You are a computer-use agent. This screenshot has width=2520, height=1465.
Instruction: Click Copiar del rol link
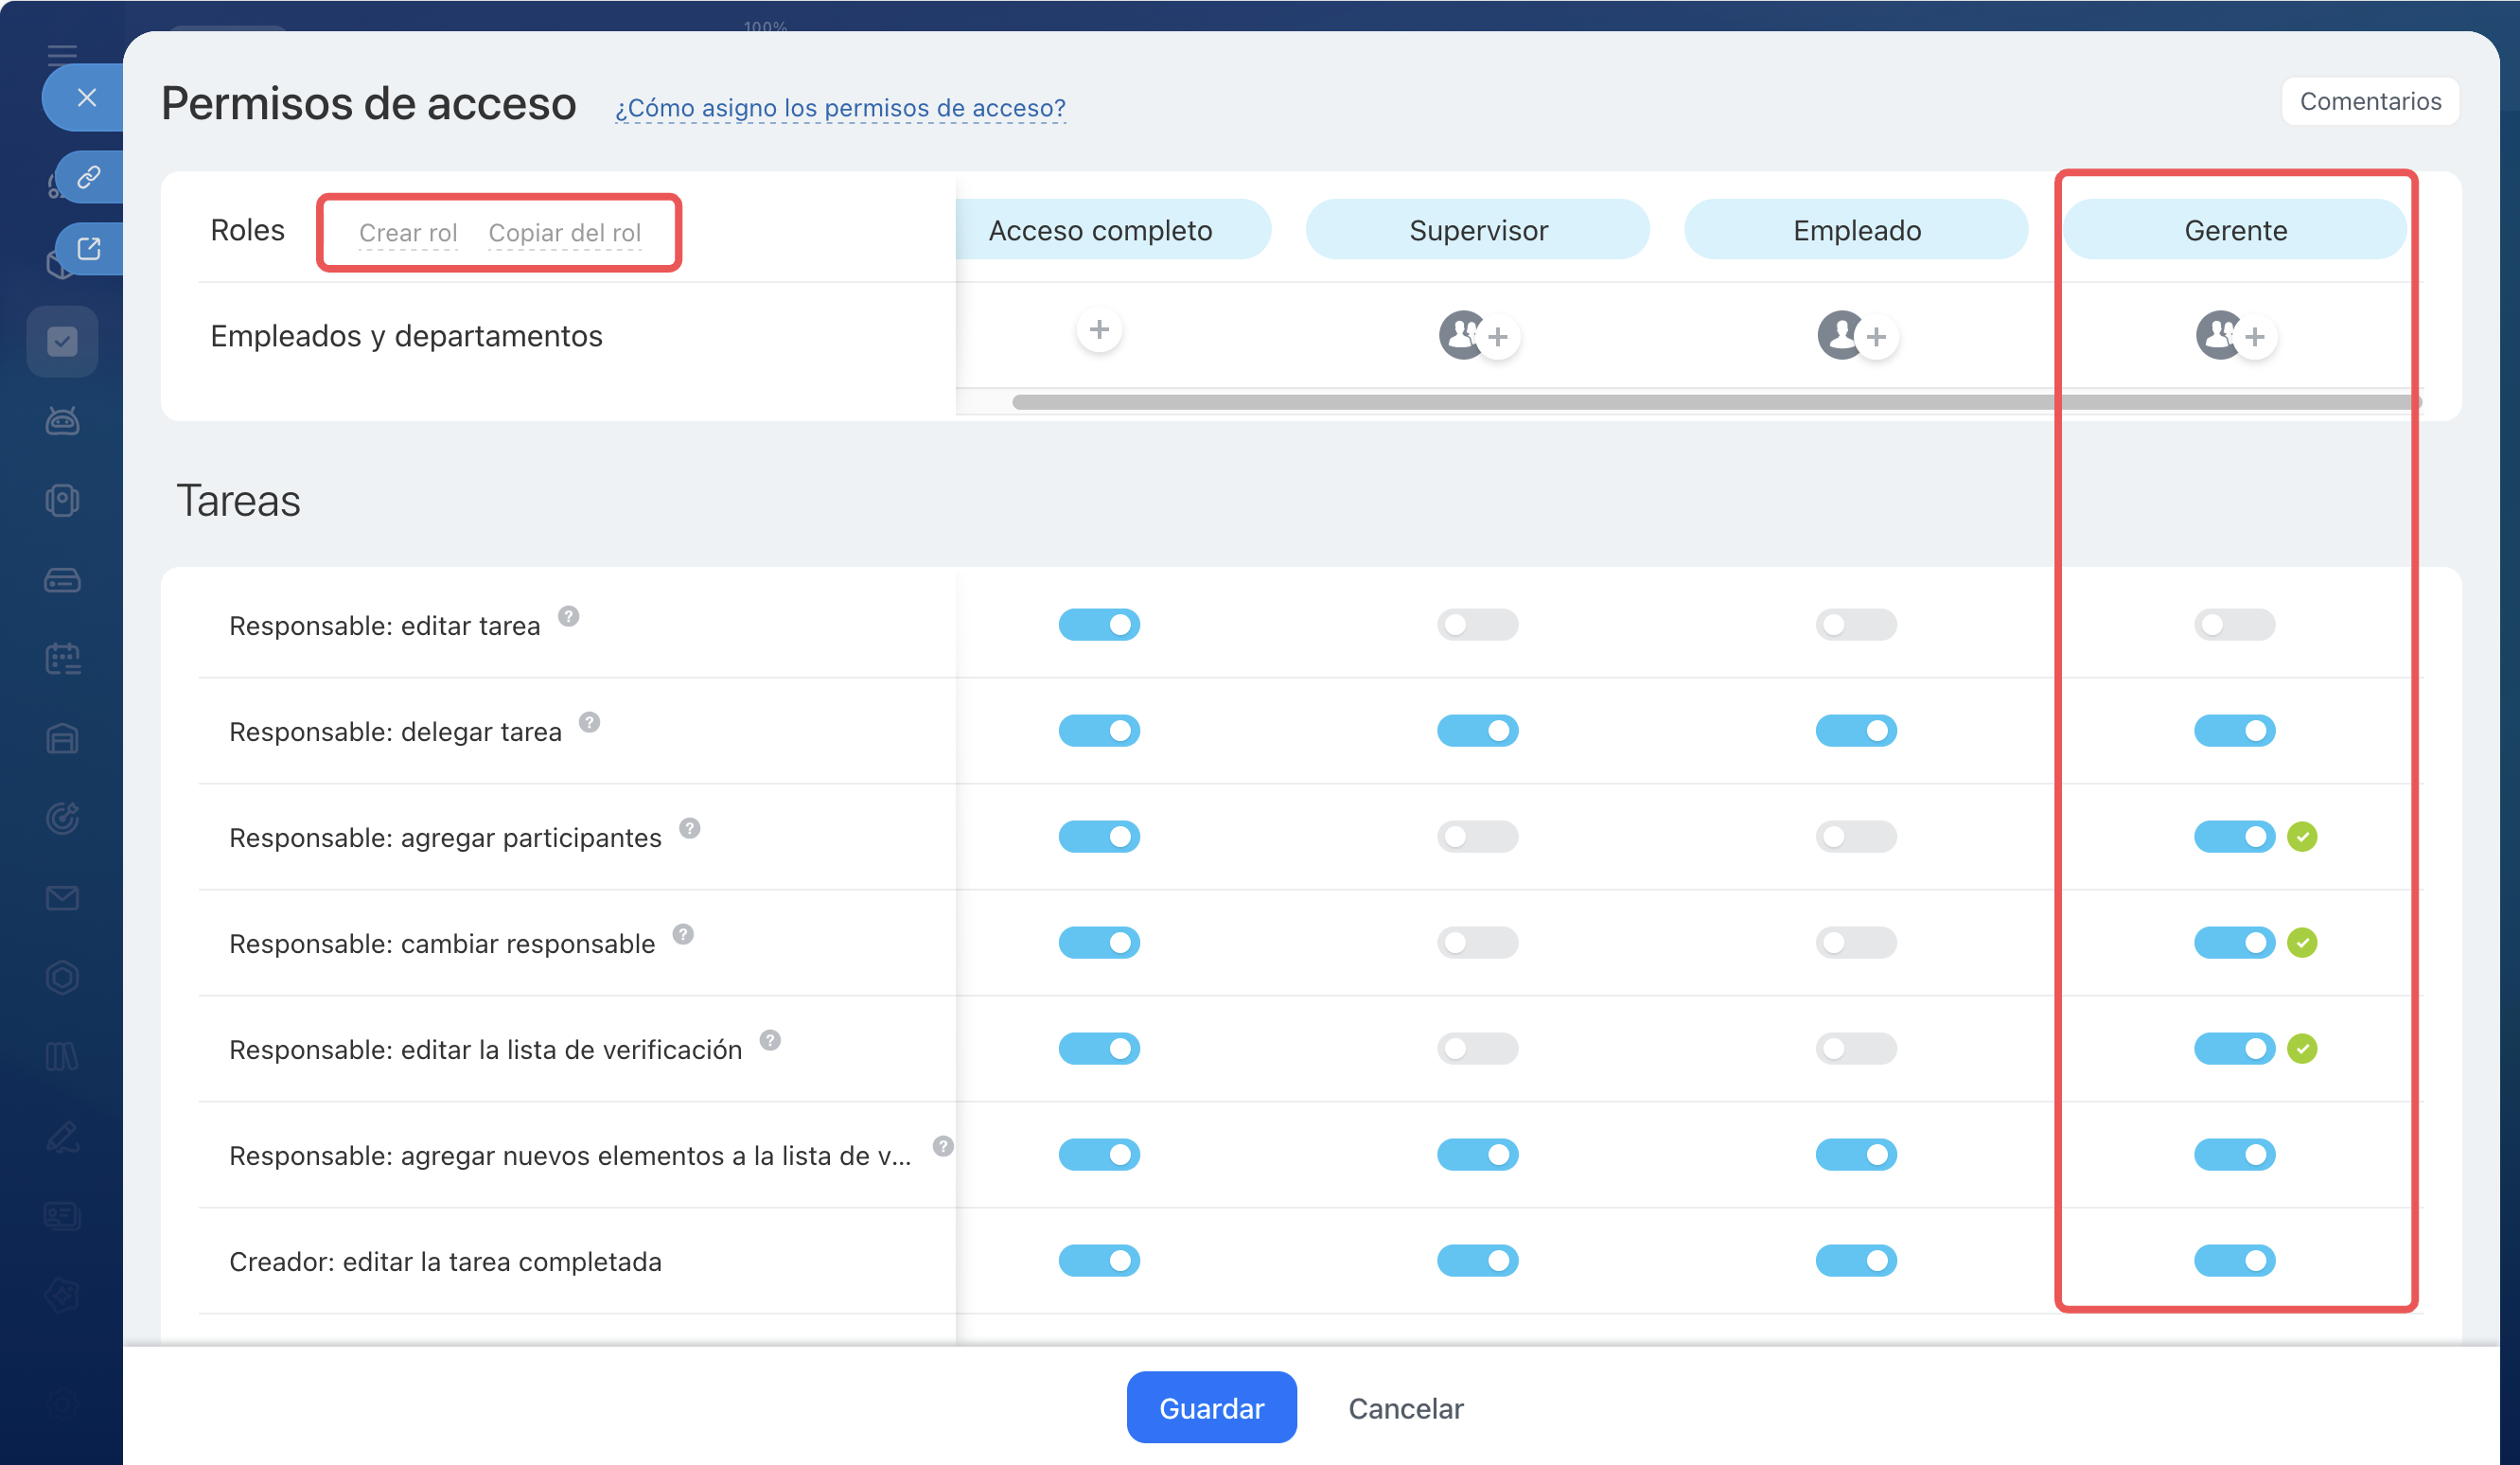[x=564, y=233]
